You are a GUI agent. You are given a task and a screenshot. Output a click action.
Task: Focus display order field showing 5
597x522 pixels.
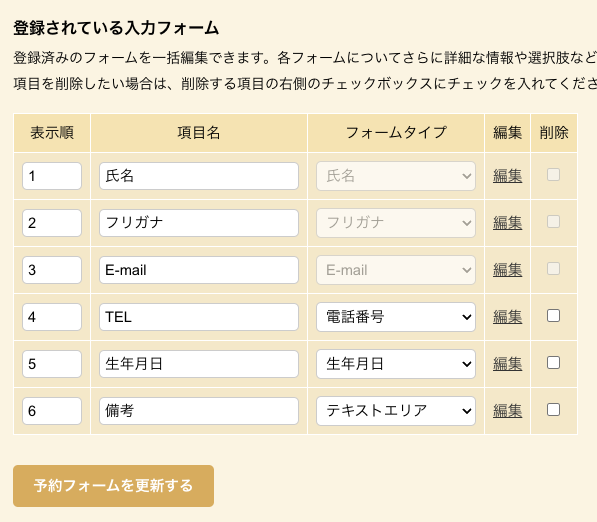(x=52, y=364)
